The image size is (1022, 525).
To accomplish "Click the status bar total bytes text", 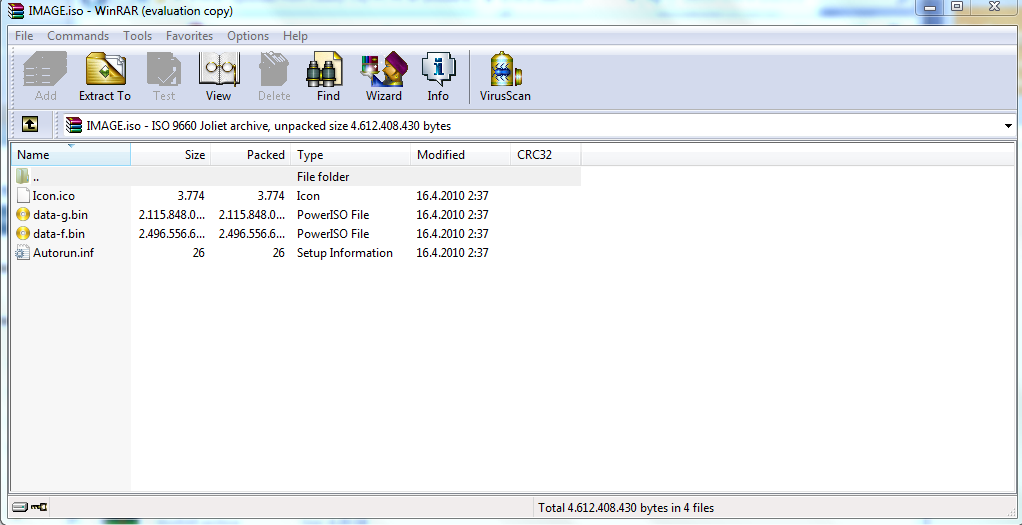I will coord(626,507).
